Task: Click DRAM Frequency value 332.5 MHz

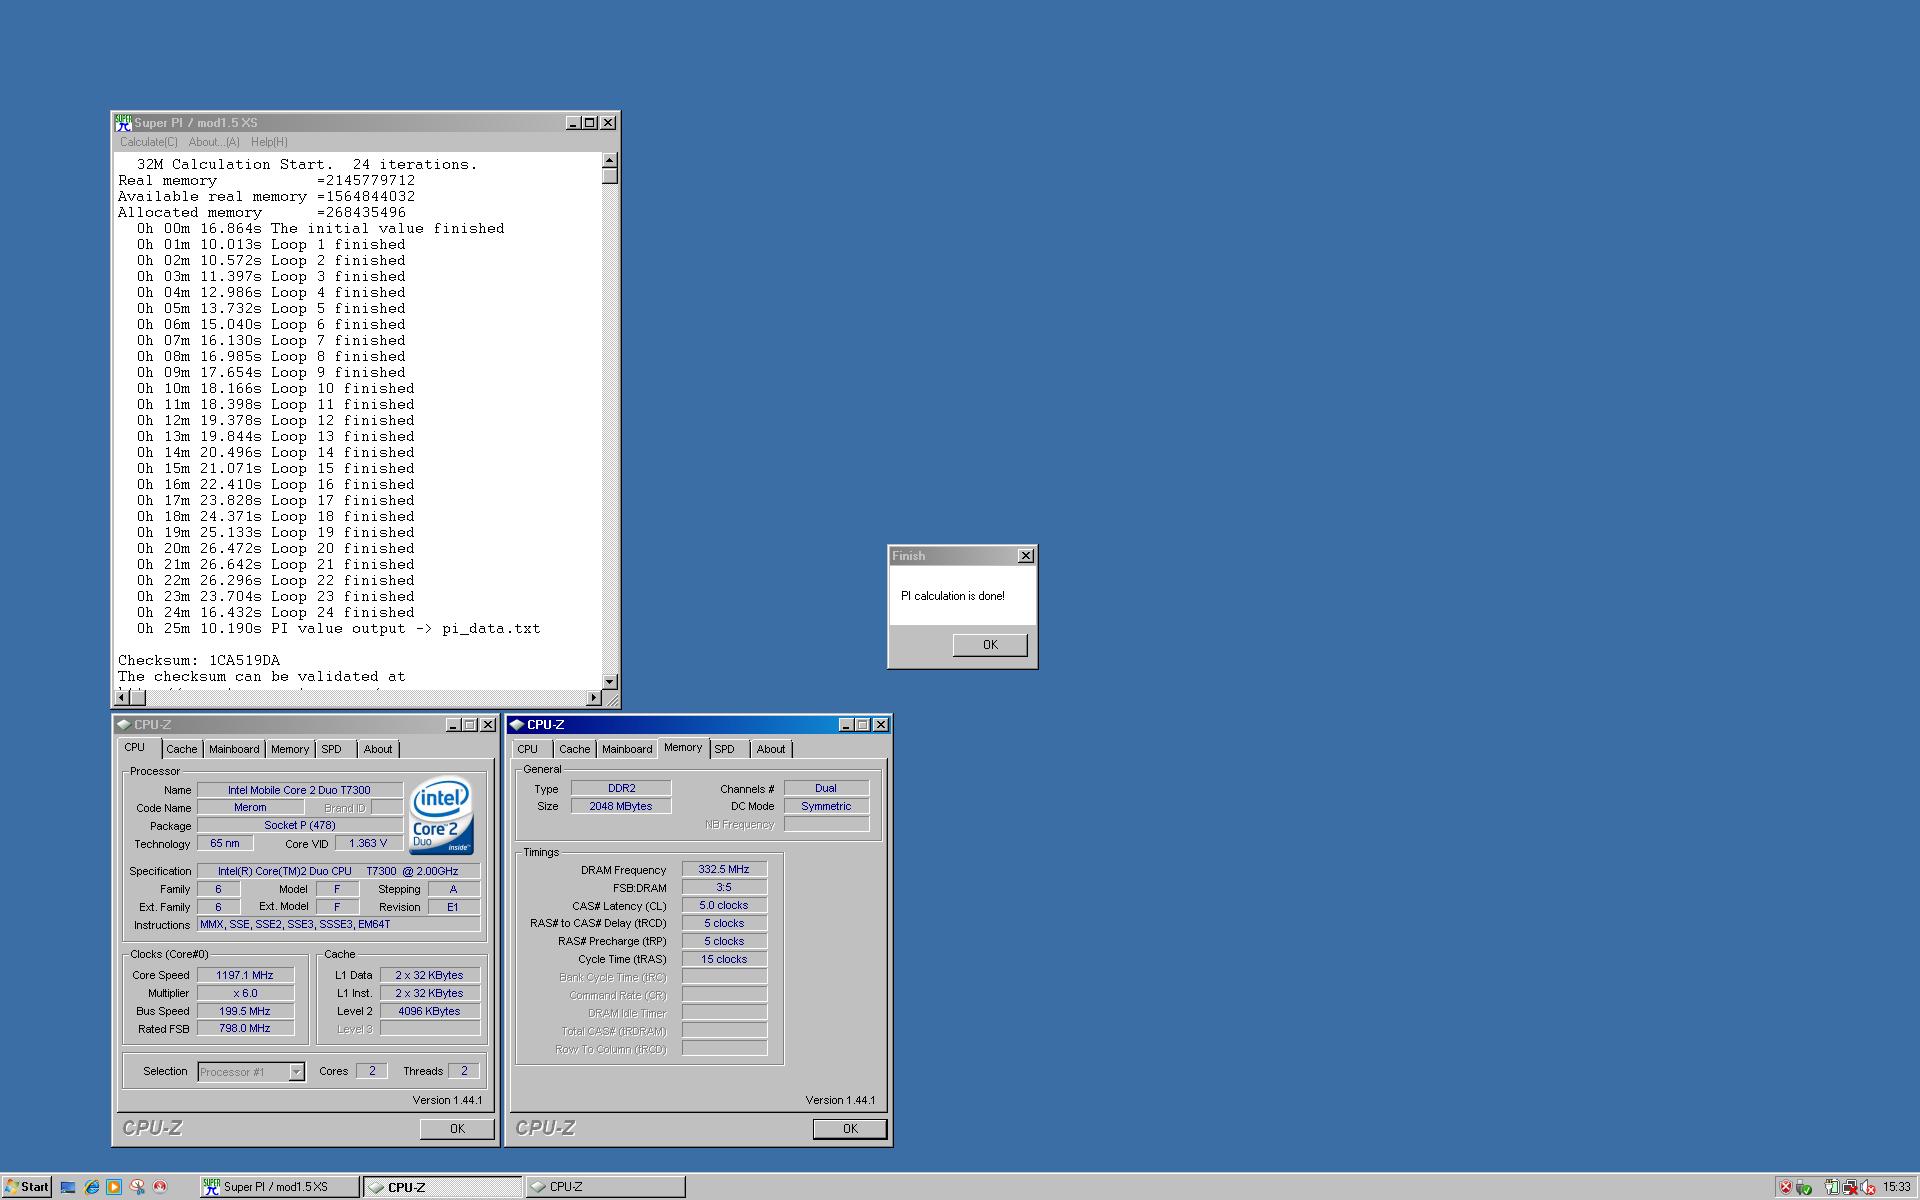Action: tap(724, 869)
